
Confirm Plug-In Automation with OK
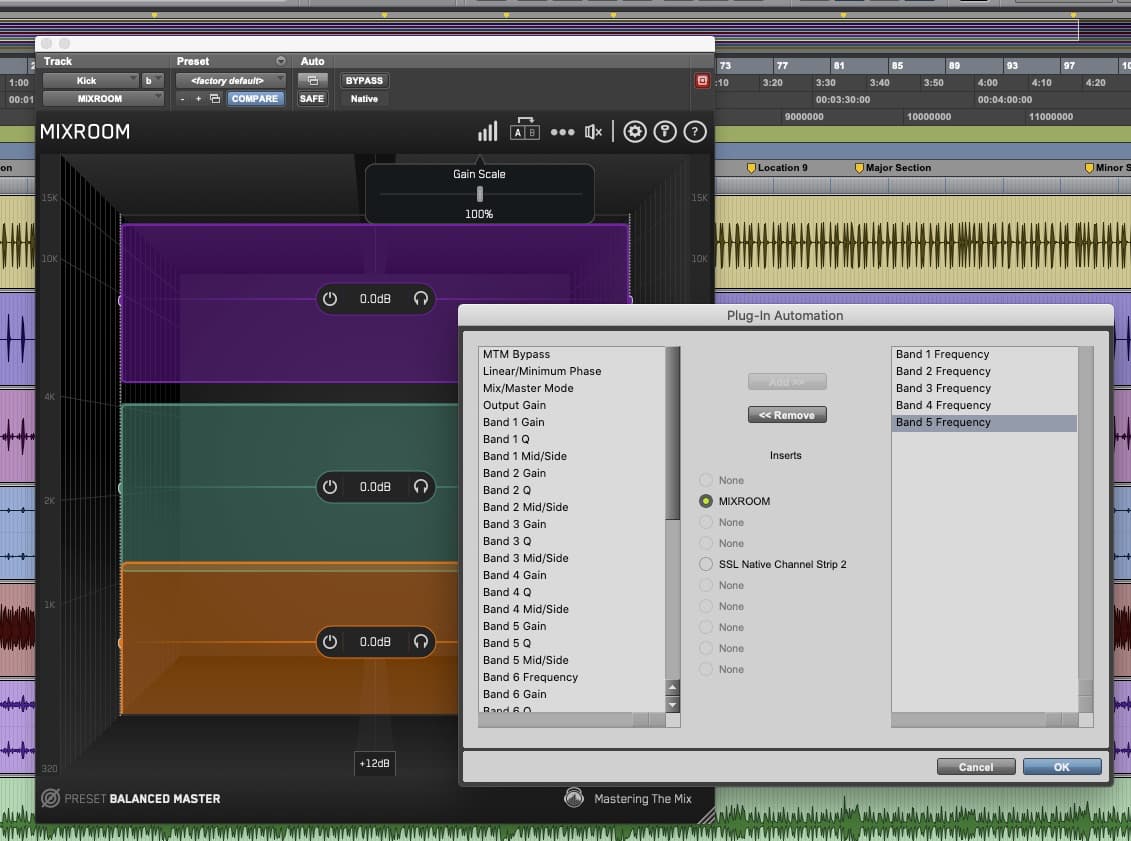tap(1062, 767)
